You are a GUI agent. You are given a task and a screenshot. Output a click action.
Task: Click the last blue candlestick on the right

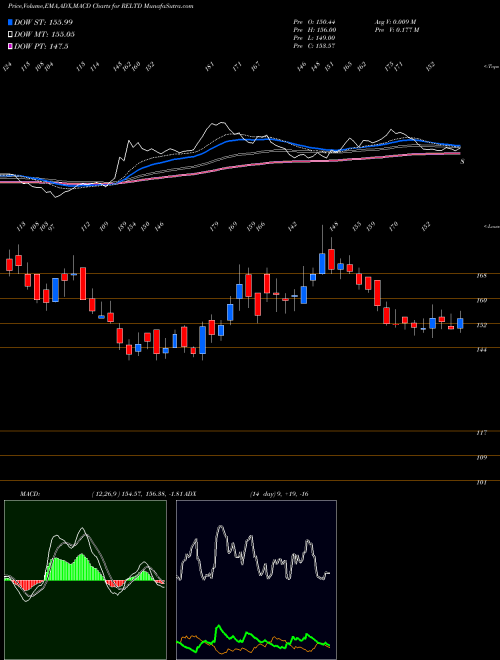point(460,323)
